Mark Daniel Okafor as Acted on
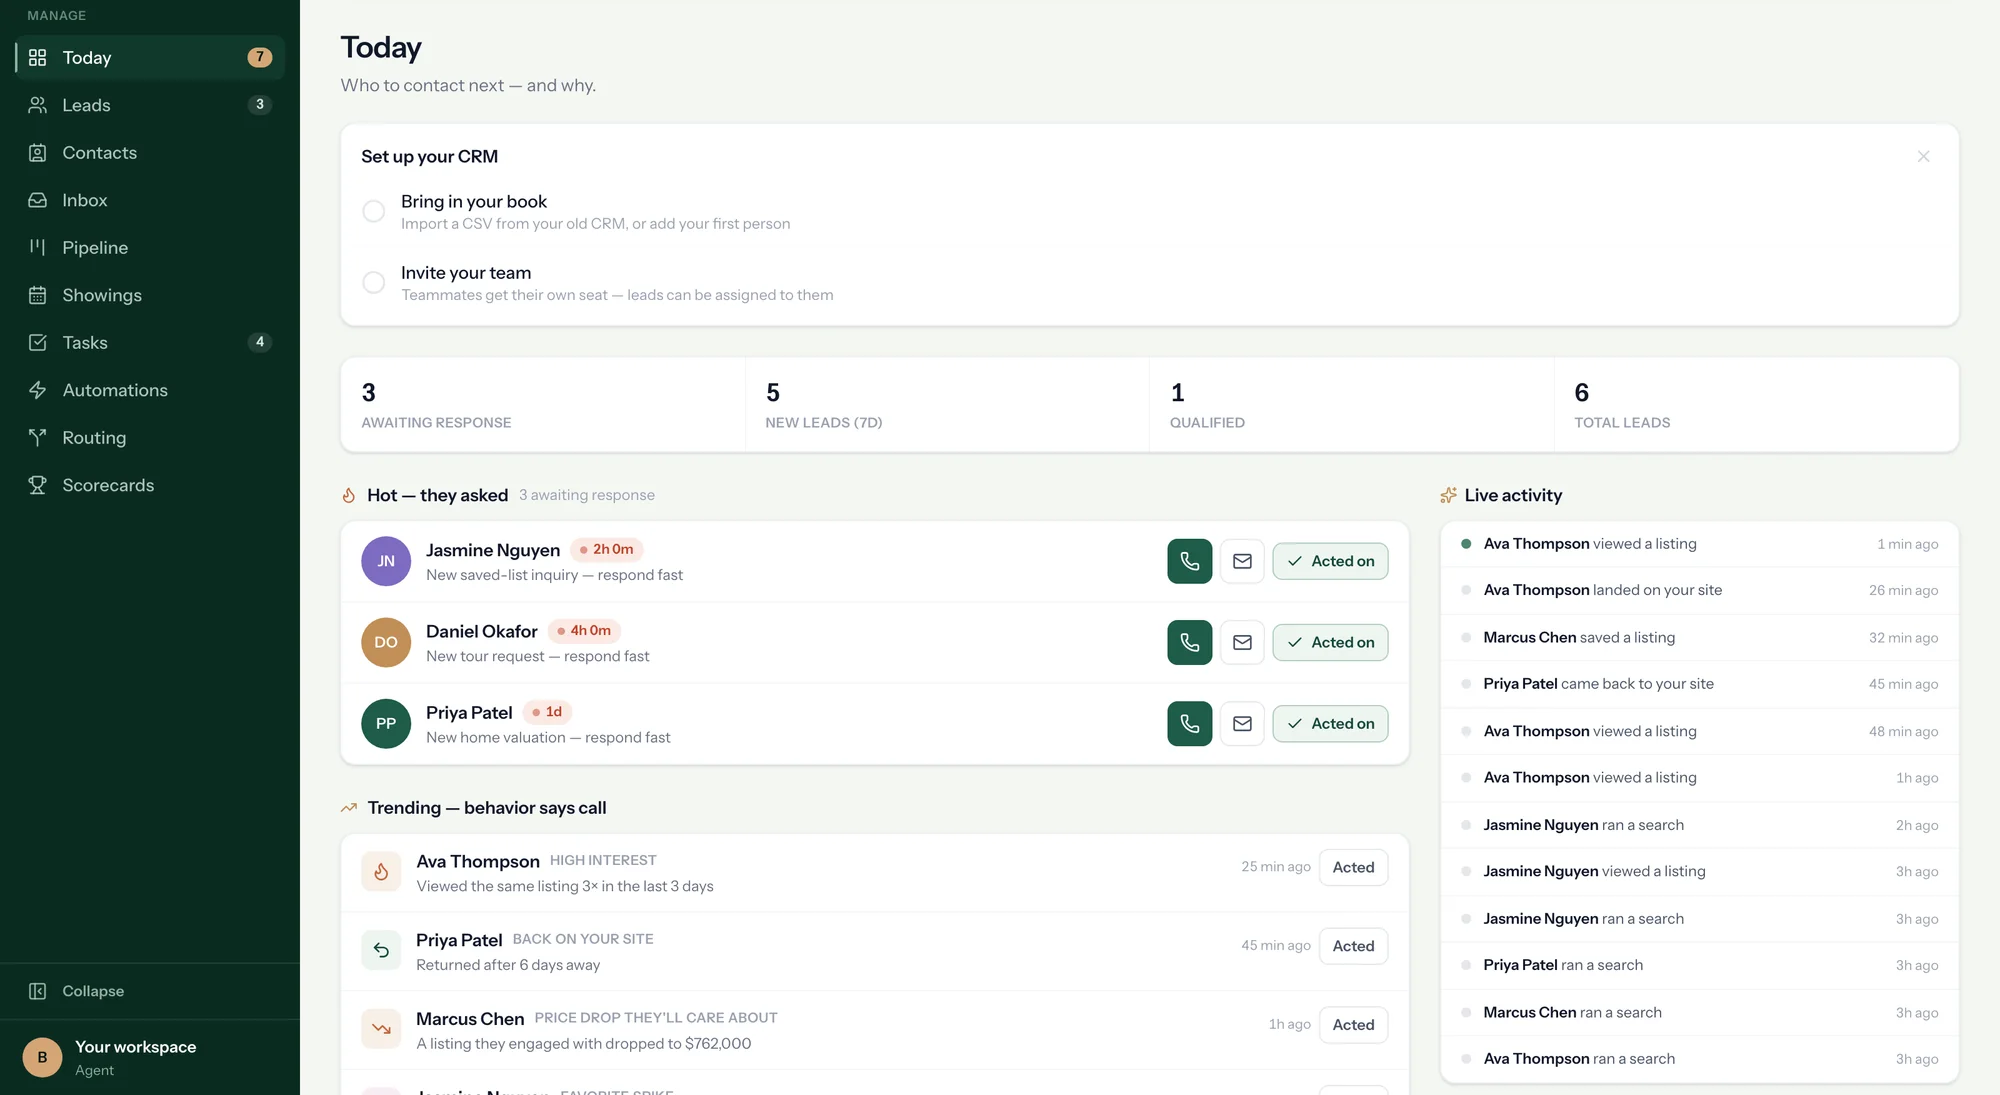 [1330, 642]
